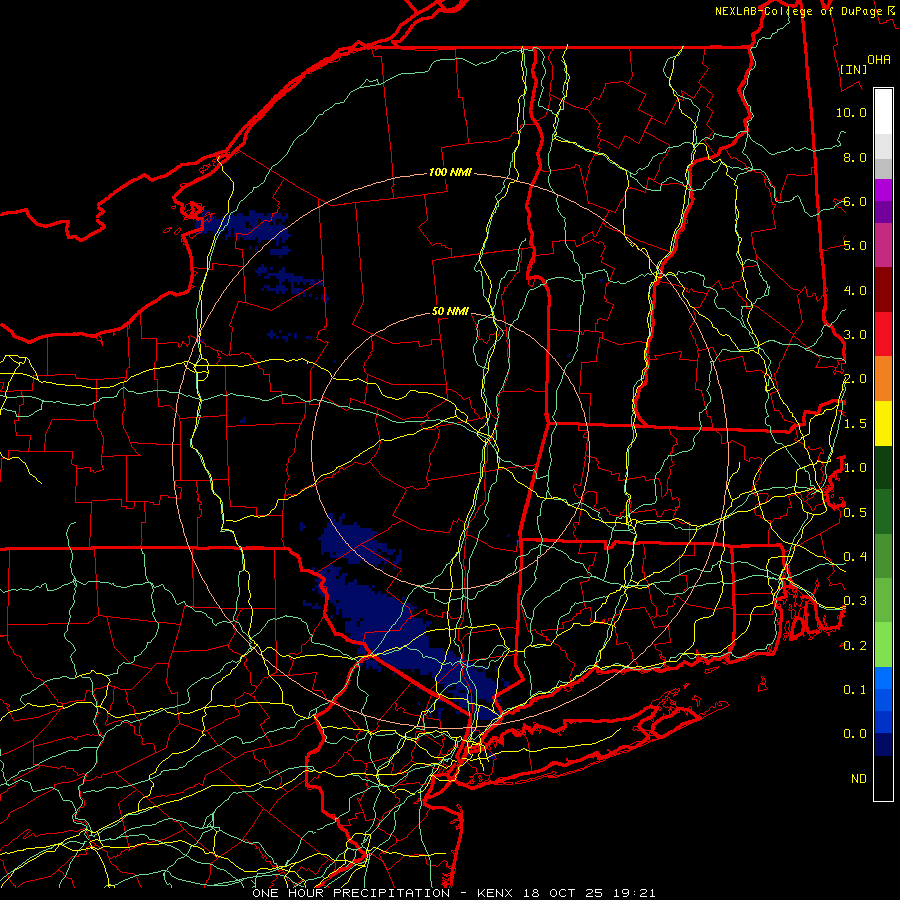Click the '10.0' scale label

click(x=851, y=112)
